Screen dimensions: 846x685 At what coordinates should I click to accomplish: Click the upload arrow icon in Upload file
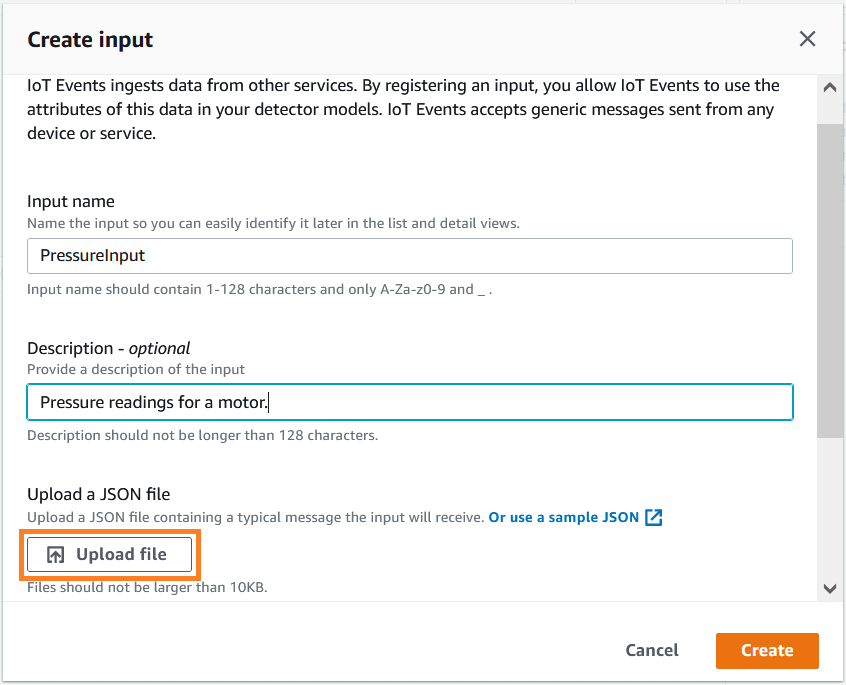coord(56,555)
